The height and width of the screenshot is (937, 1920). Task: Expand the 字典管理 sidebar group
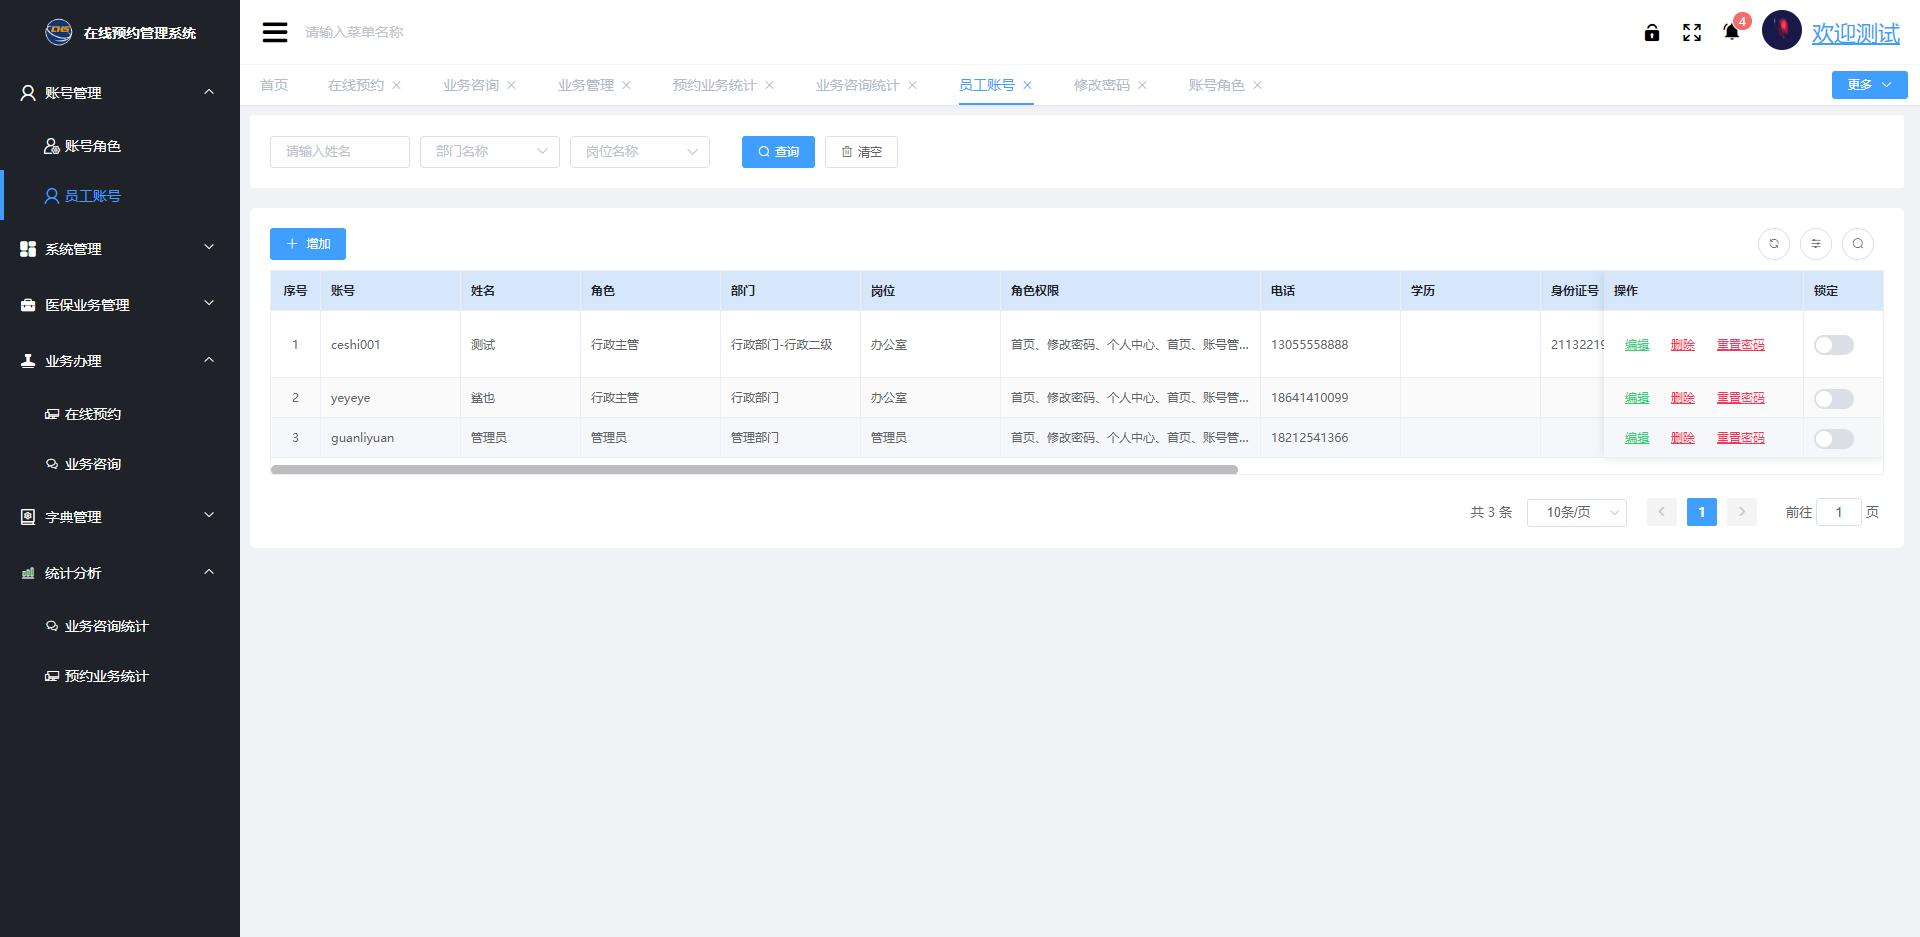pos(120,517)
